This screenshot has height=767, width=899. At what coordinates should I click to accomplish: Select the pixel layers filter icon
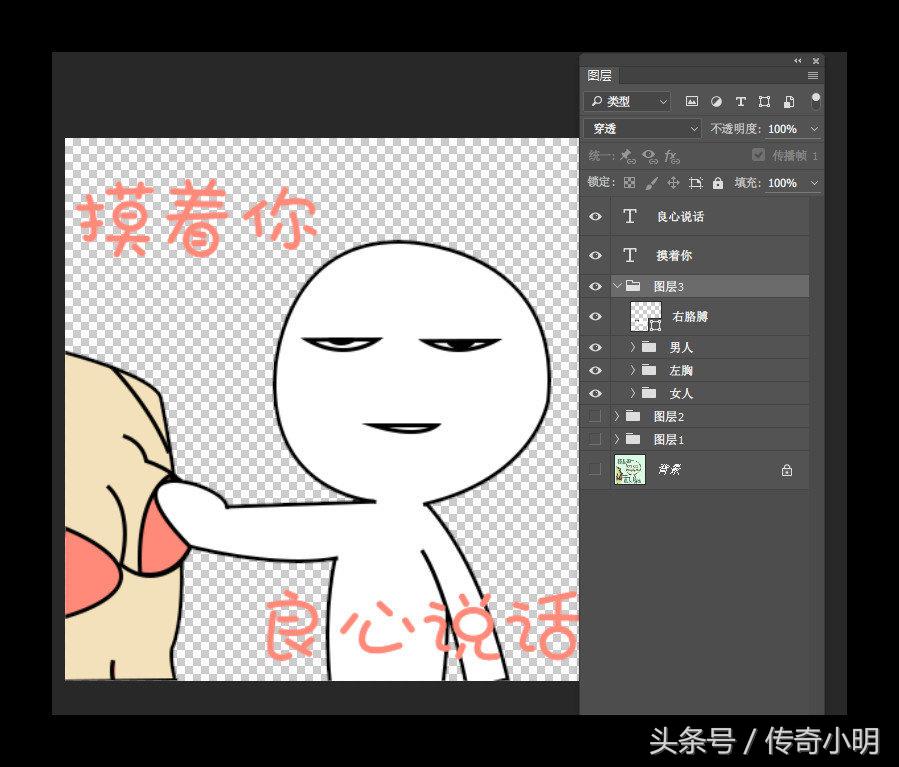[x=692, y=101]
